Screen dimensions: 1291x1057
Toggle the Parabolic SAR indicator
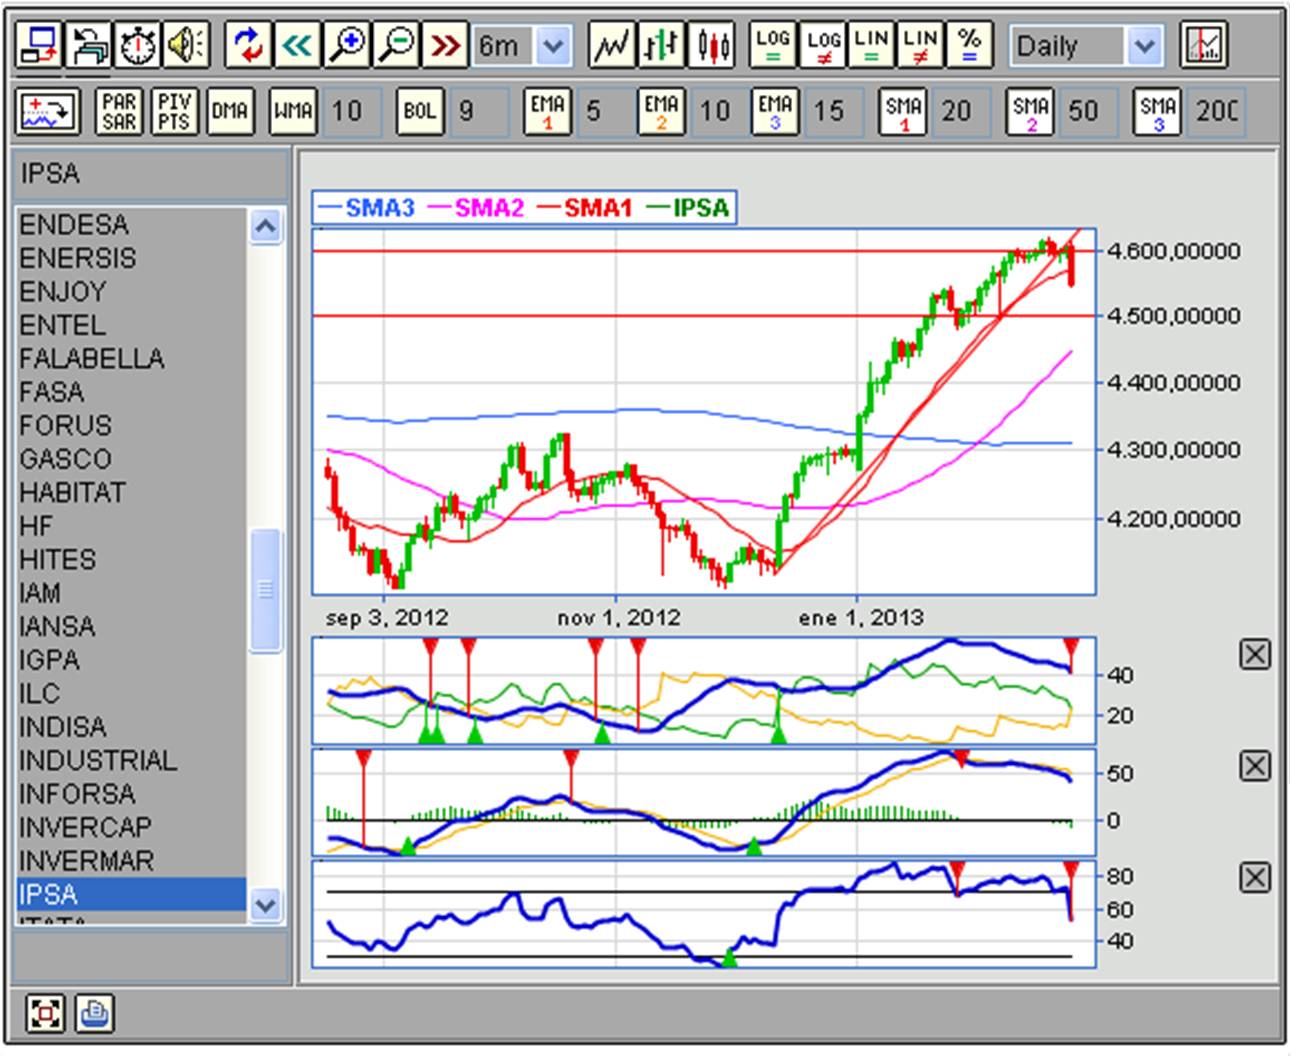pyautogui.click(x=119, y=111)
